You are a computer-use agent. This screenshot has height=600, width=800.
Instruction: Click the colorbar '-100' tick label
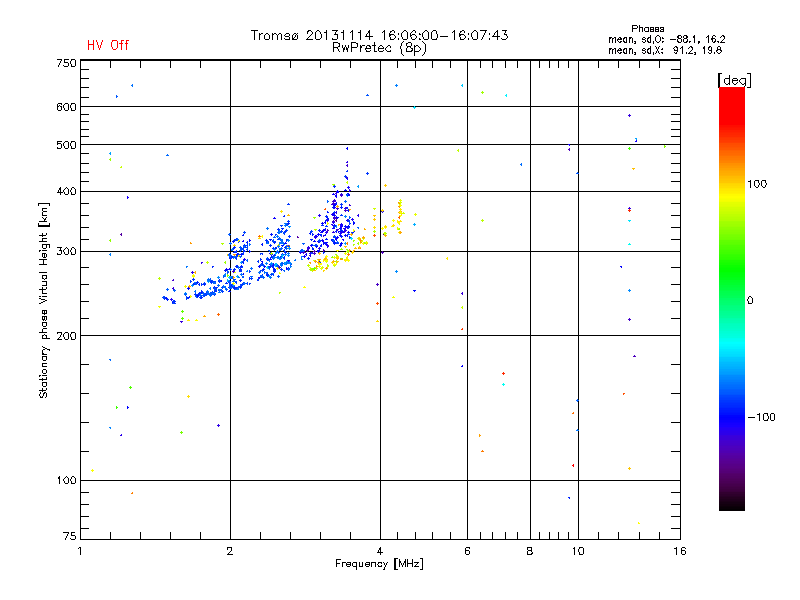click(x=761, y=417)
